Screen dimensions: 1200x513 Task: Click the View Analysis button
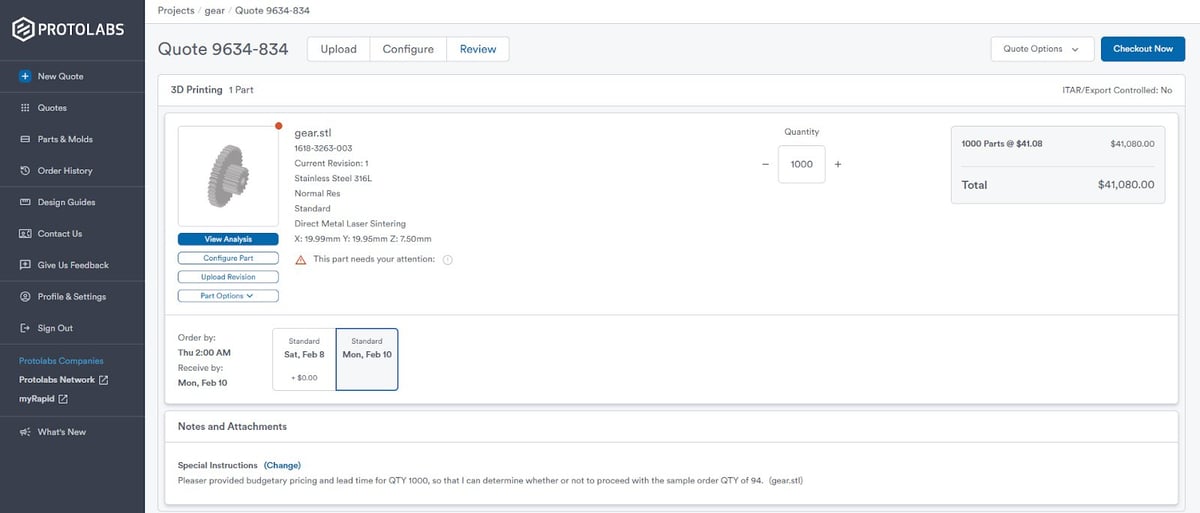[228, 239]
